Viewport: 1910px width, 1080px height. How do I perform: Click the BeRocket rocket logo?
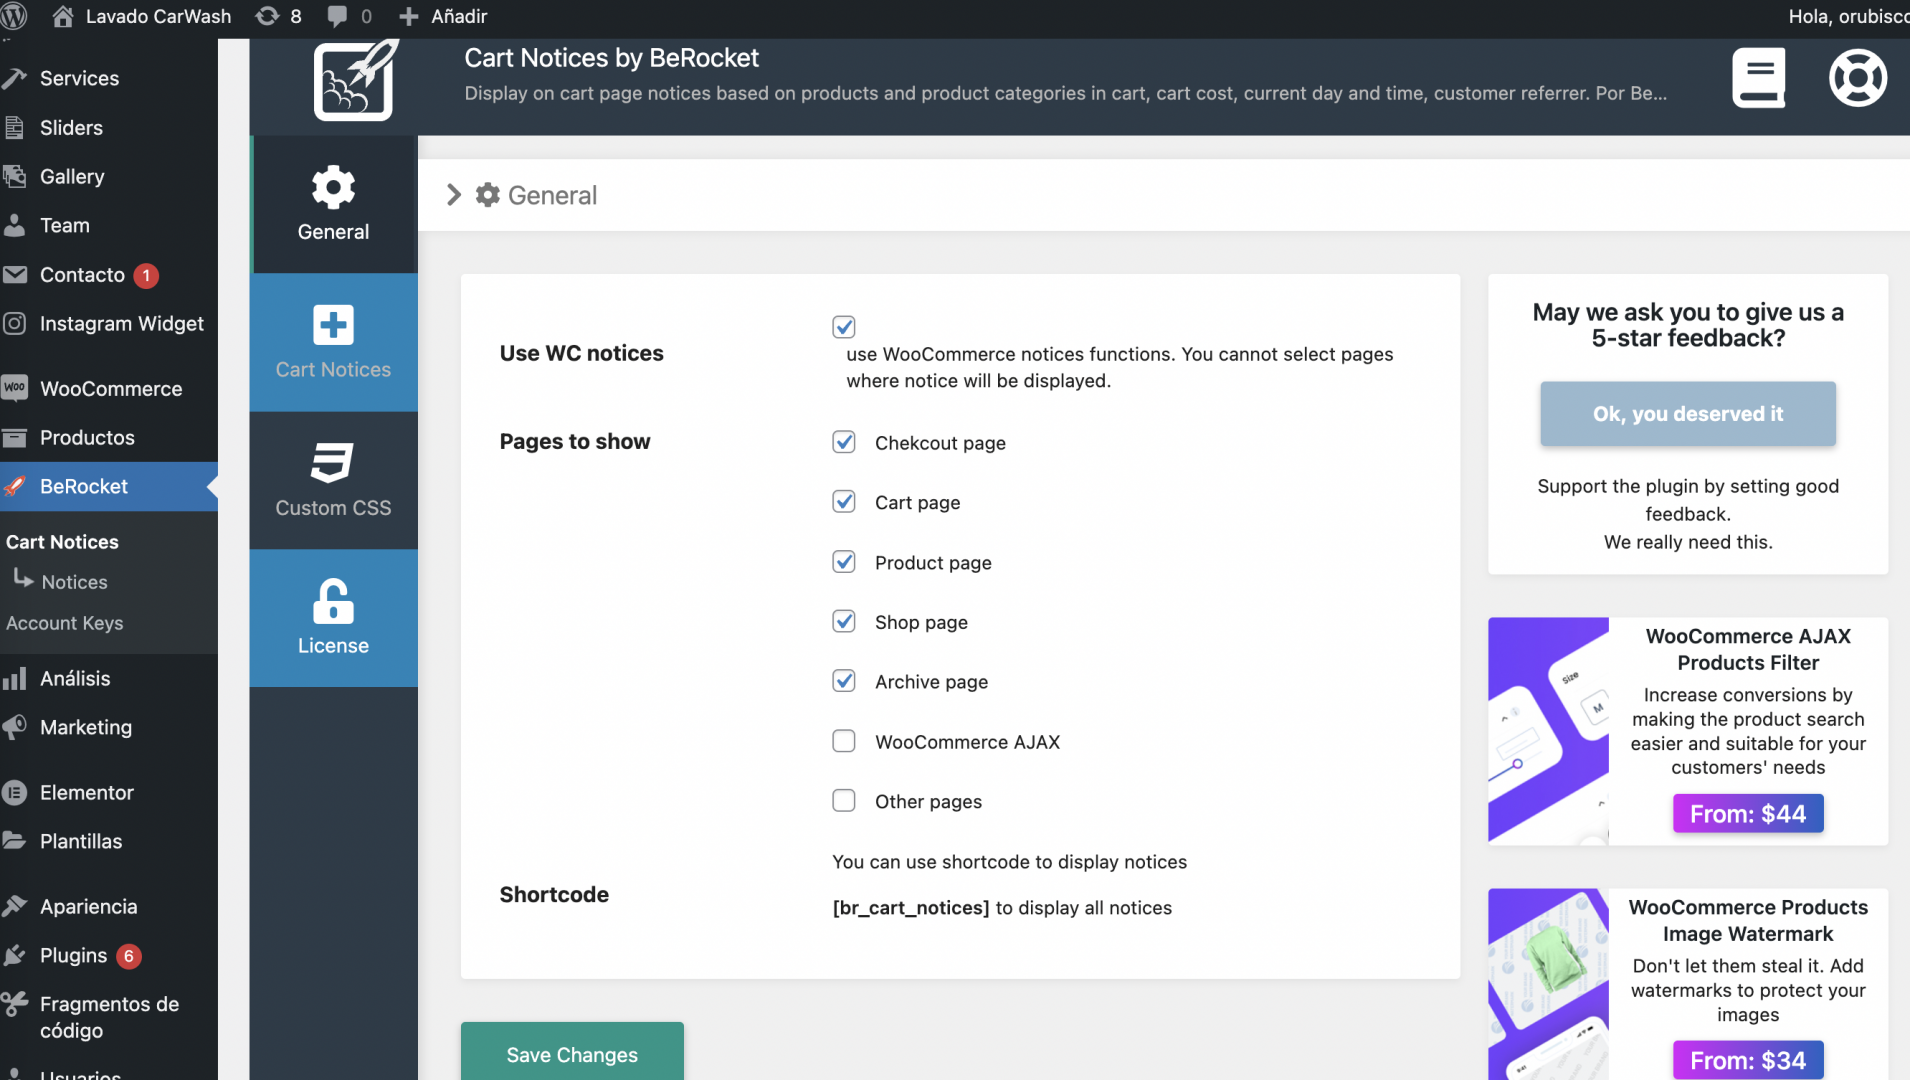coord(356,80)
